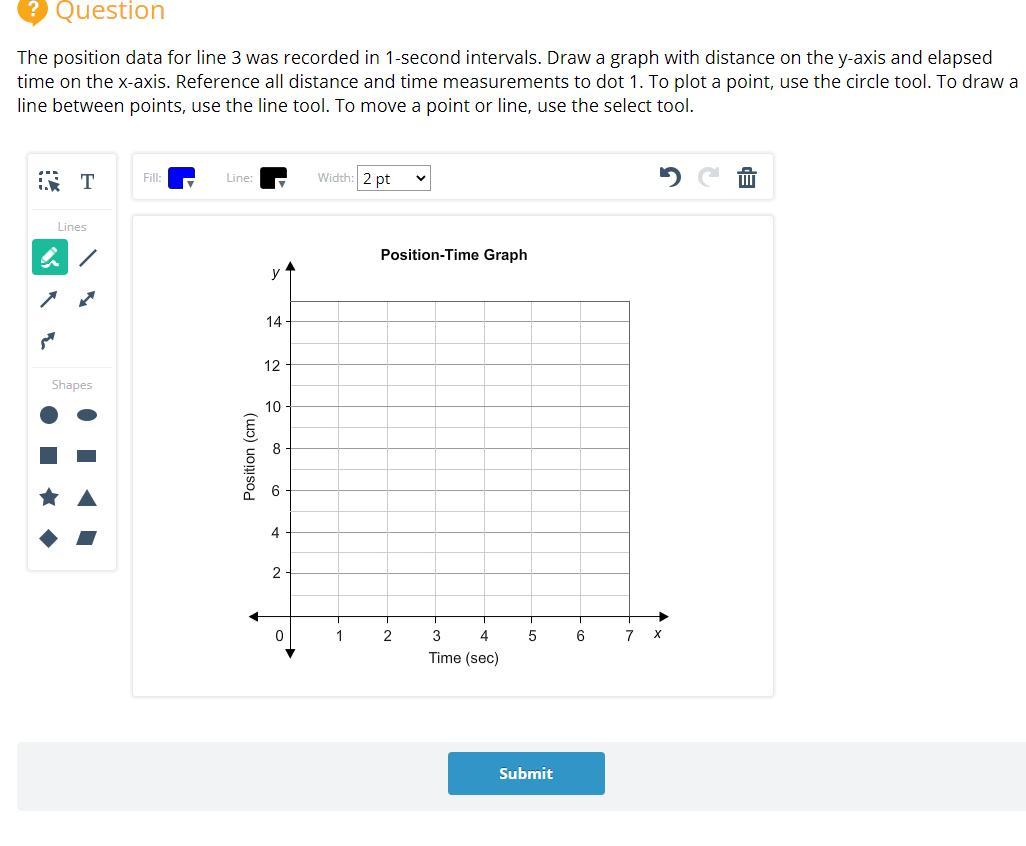Pick the circle shape tool
Screen dimensions: 1026x846
(x=49, y=414)
